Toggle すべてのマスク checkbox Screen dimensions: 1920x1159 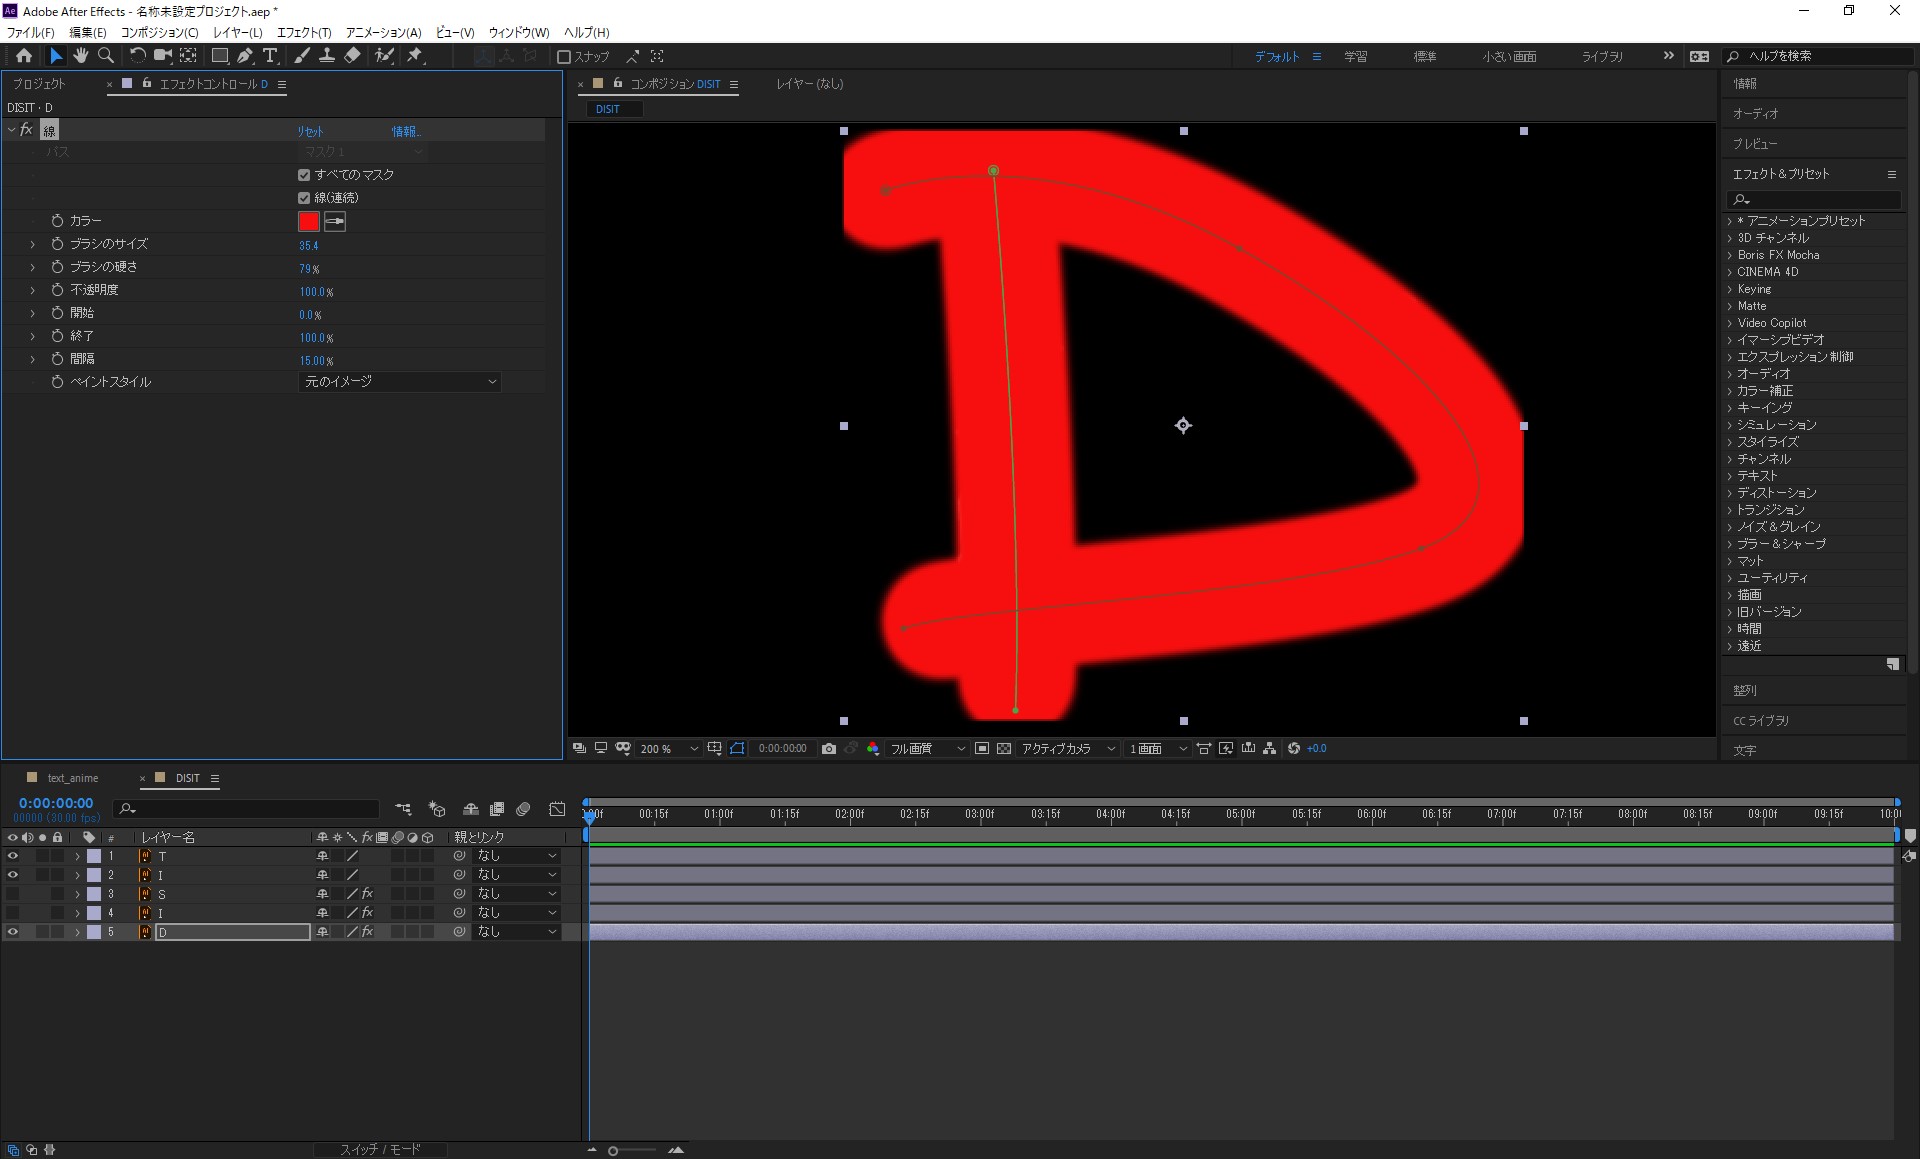click(x=302, y=174)
